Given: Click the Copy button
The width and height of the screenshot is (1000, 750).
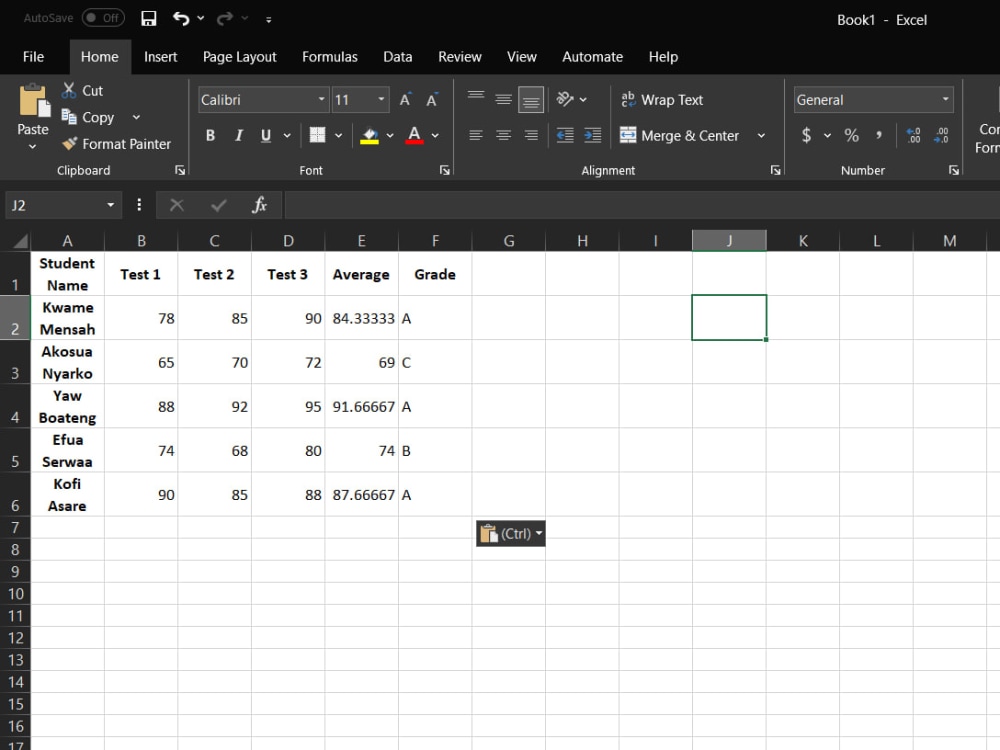Looking at the screenshot, I should click(88, 117).
